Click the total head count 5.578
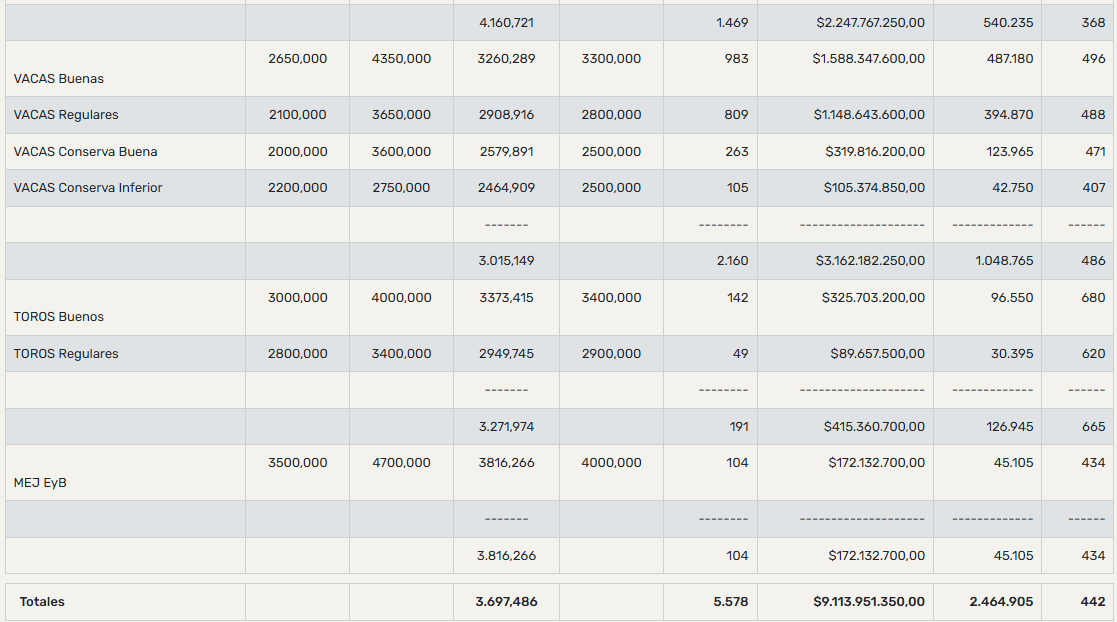The height and width of the screenshot is (622, 1117). pyautogui.click(x=731, y=601)
